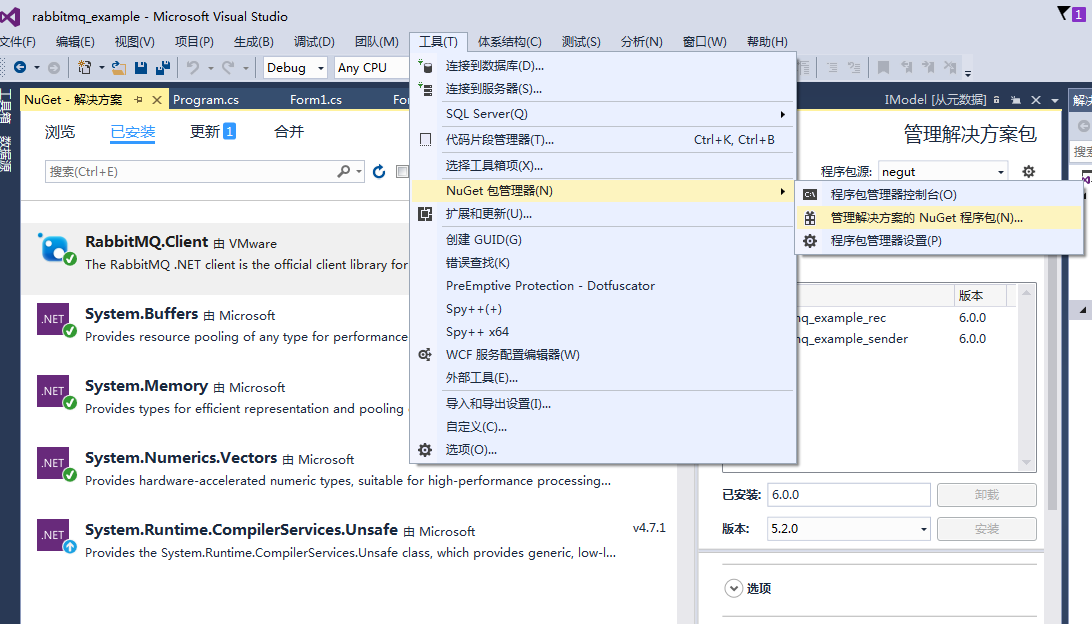This screenshot has width=1092, height=624.
Task: Click the Toggle Bookmark icon
Action: (x=883, y=68)
